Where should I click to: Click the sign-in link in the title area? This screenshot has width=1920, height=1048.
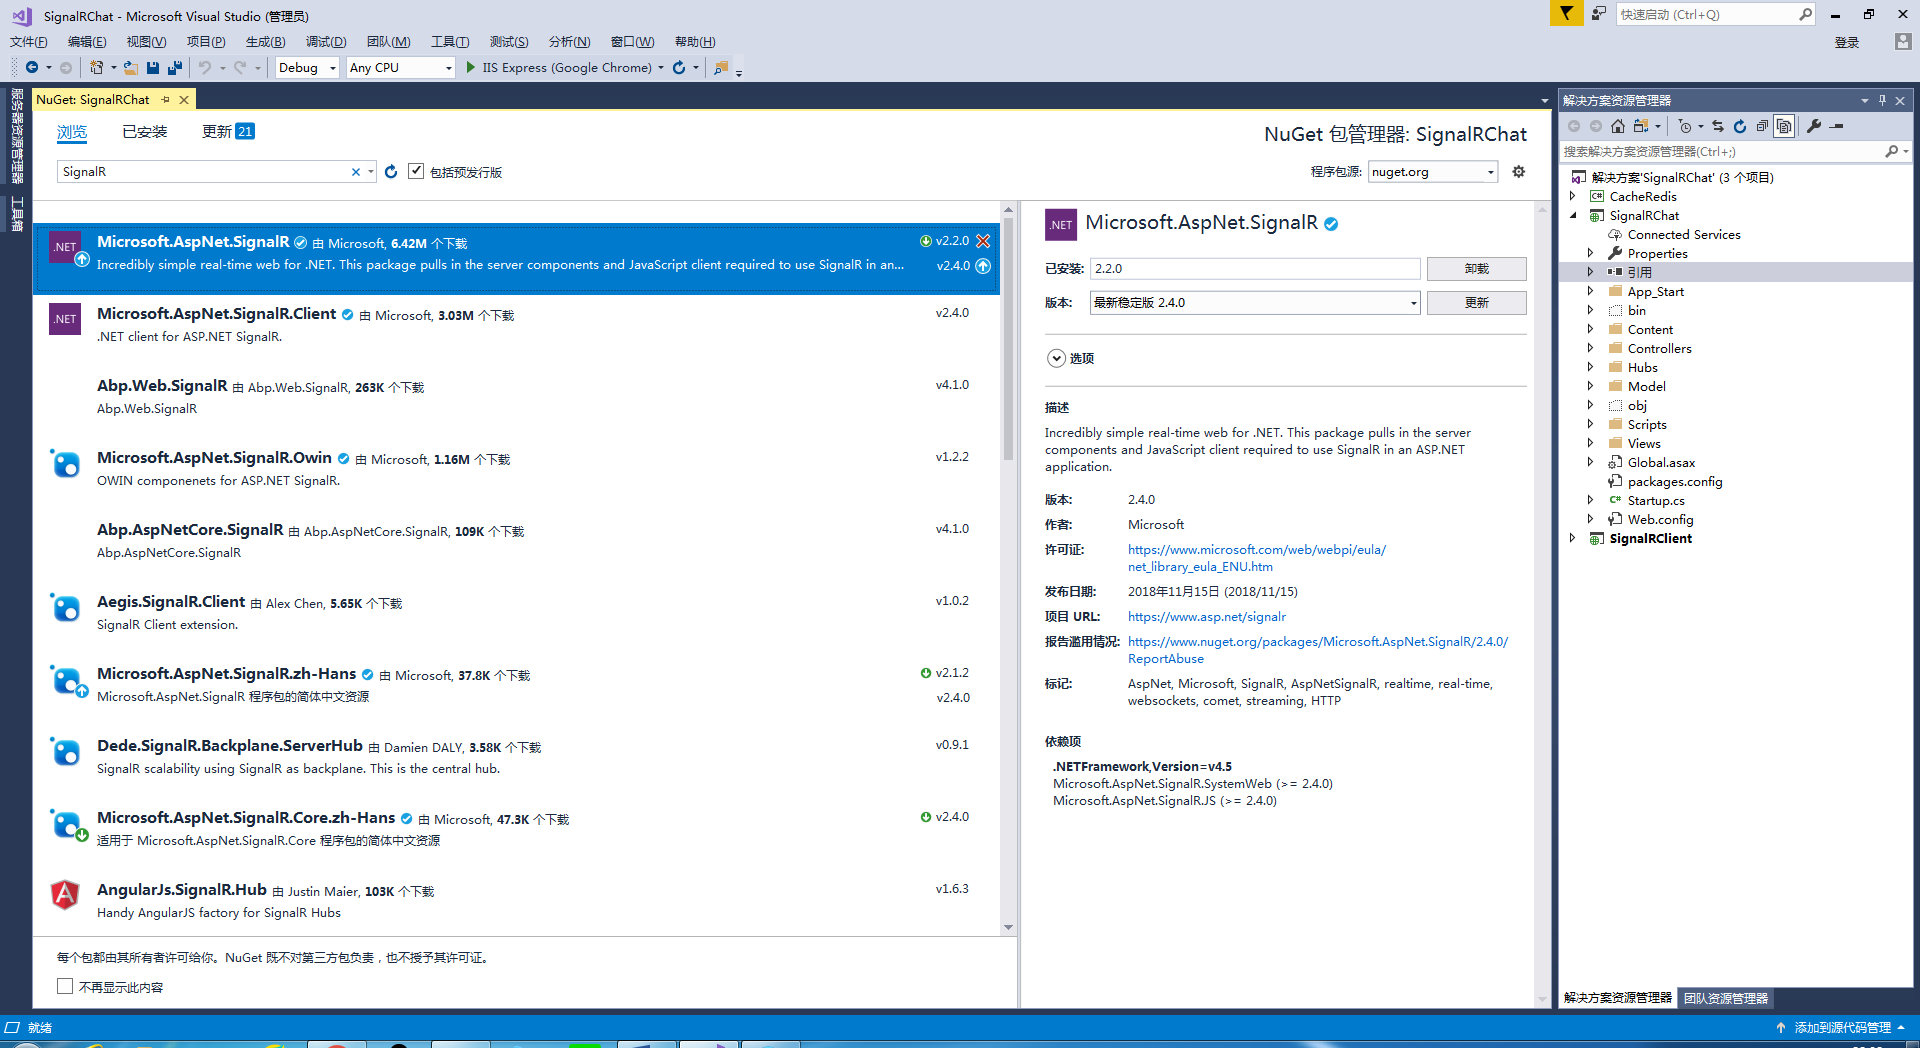pyautogui.click(x=1847, y=42)
